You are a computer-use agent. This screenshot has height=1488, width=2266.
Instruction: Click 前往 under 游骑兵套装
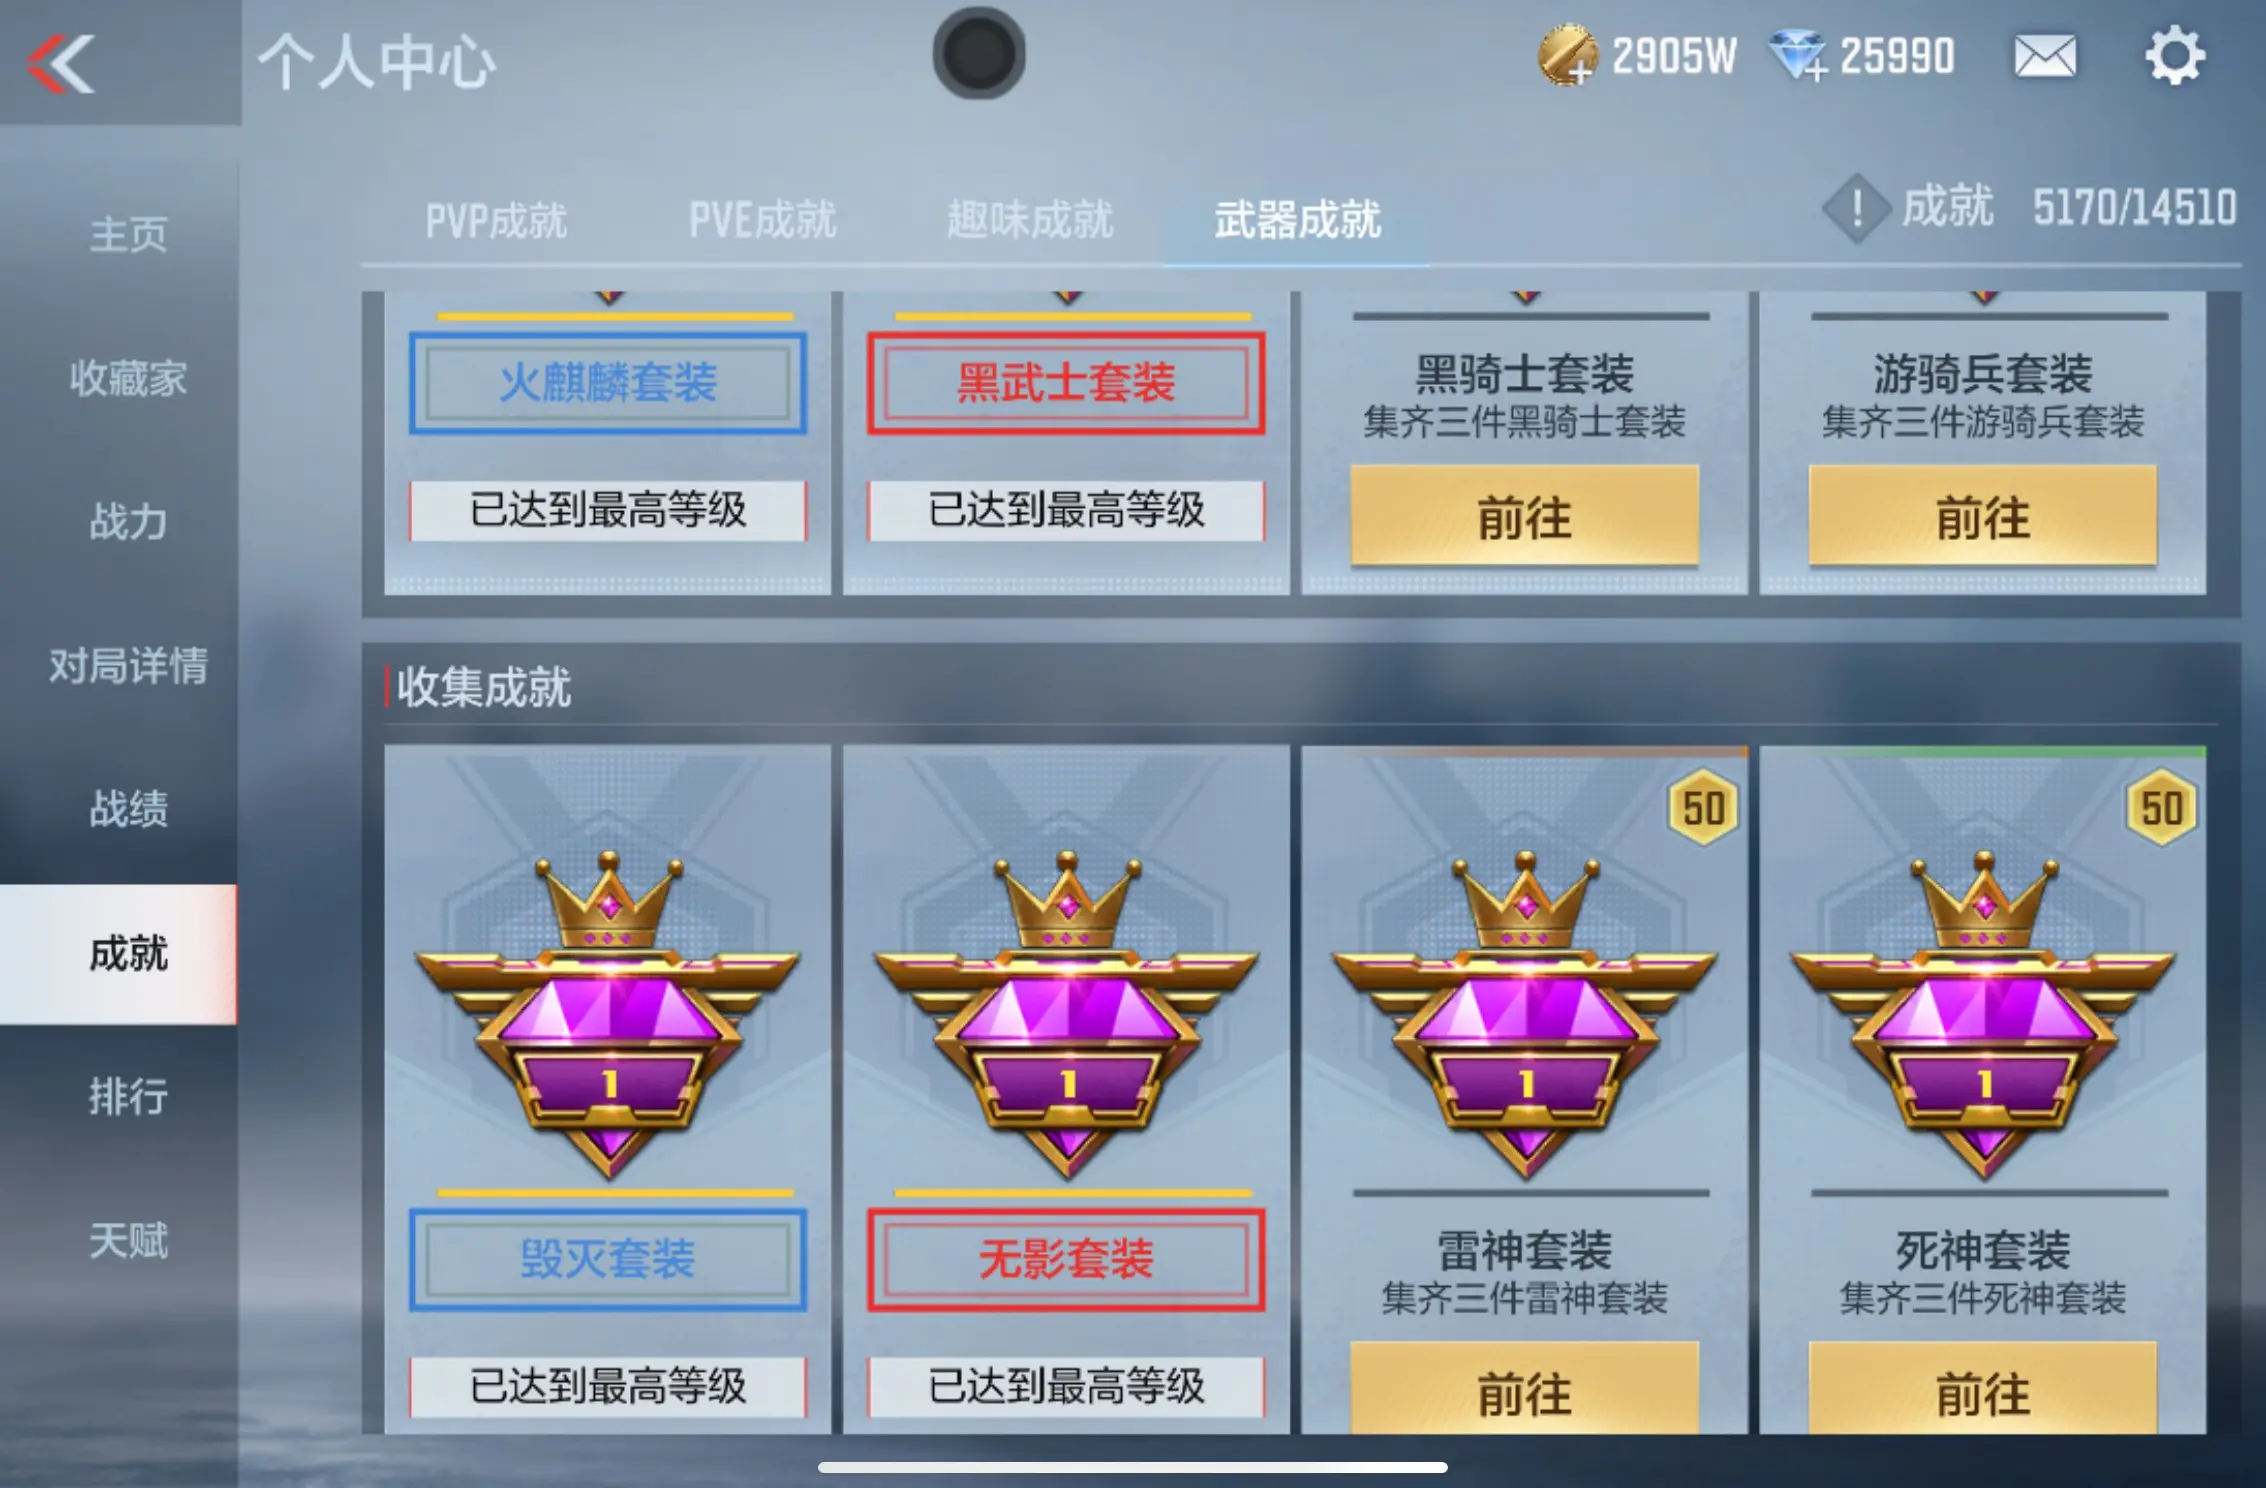[1982, 517]
